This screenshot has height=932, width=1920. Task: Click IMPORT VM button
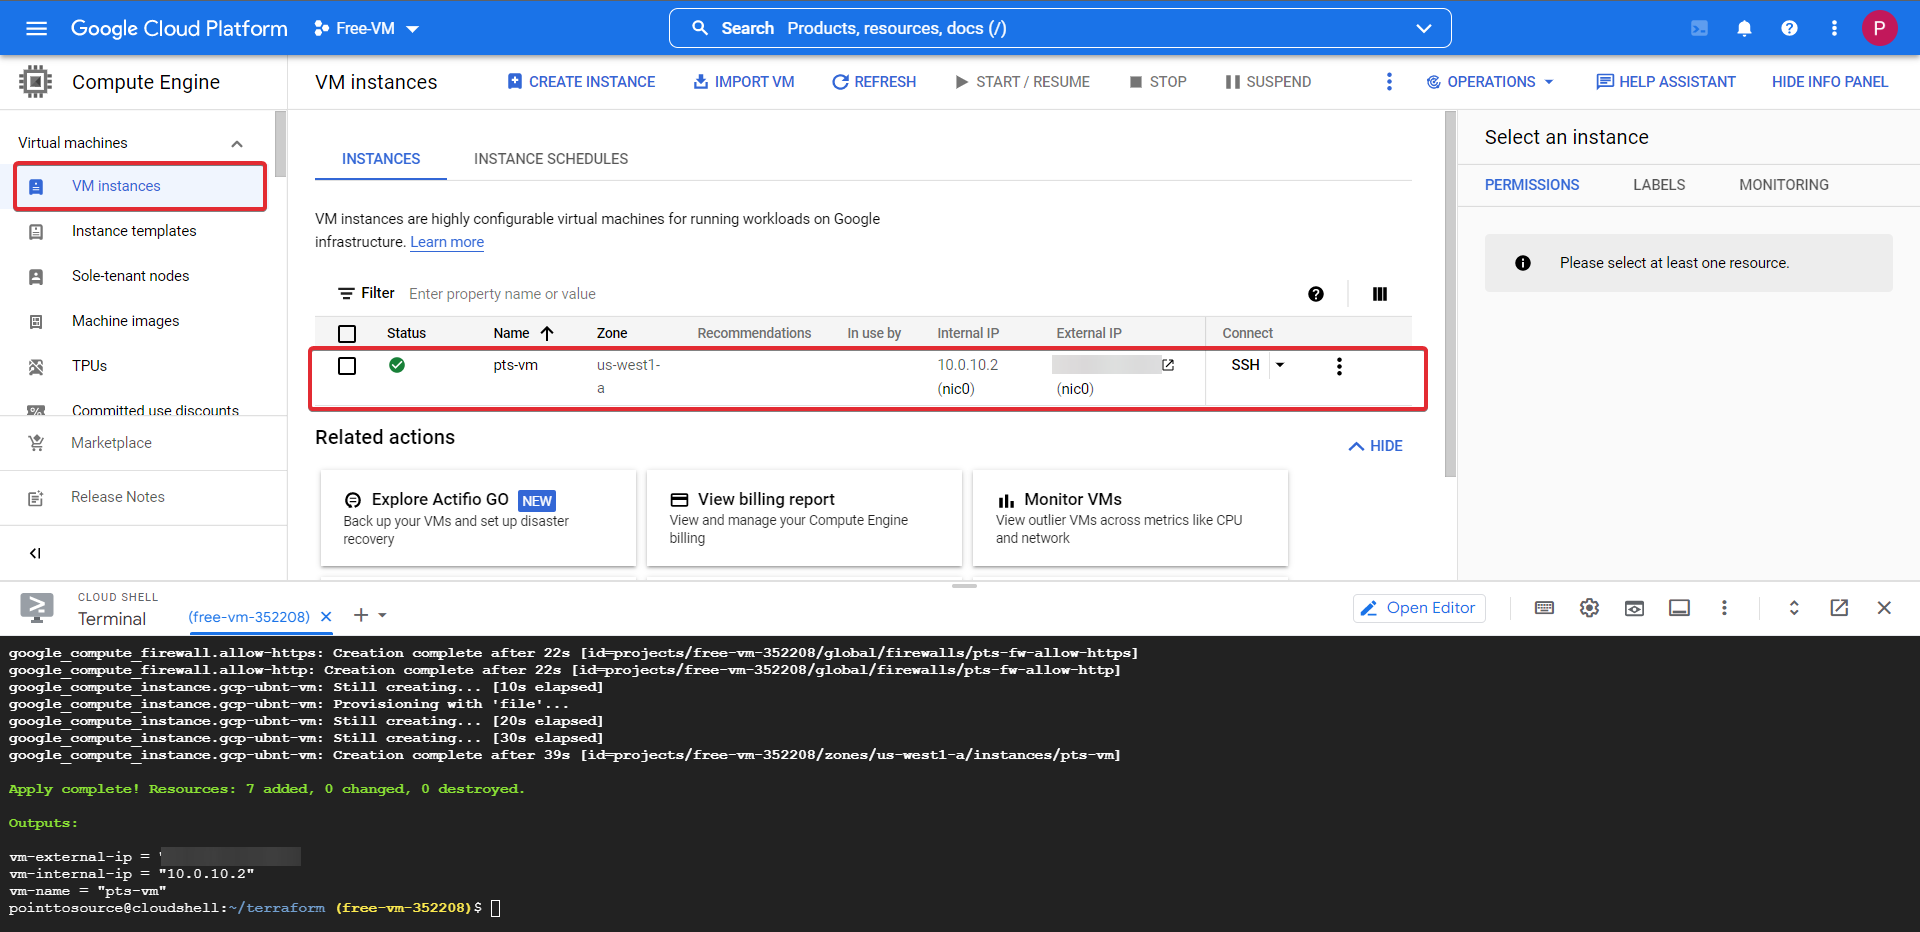point(744,82)
